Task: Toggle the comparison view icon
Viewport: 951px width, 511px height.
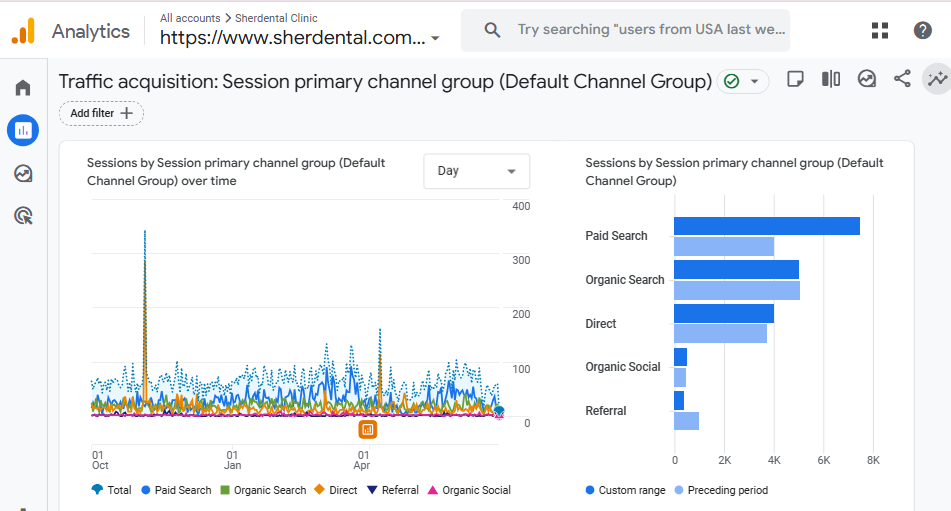Action: coord(831,79)
